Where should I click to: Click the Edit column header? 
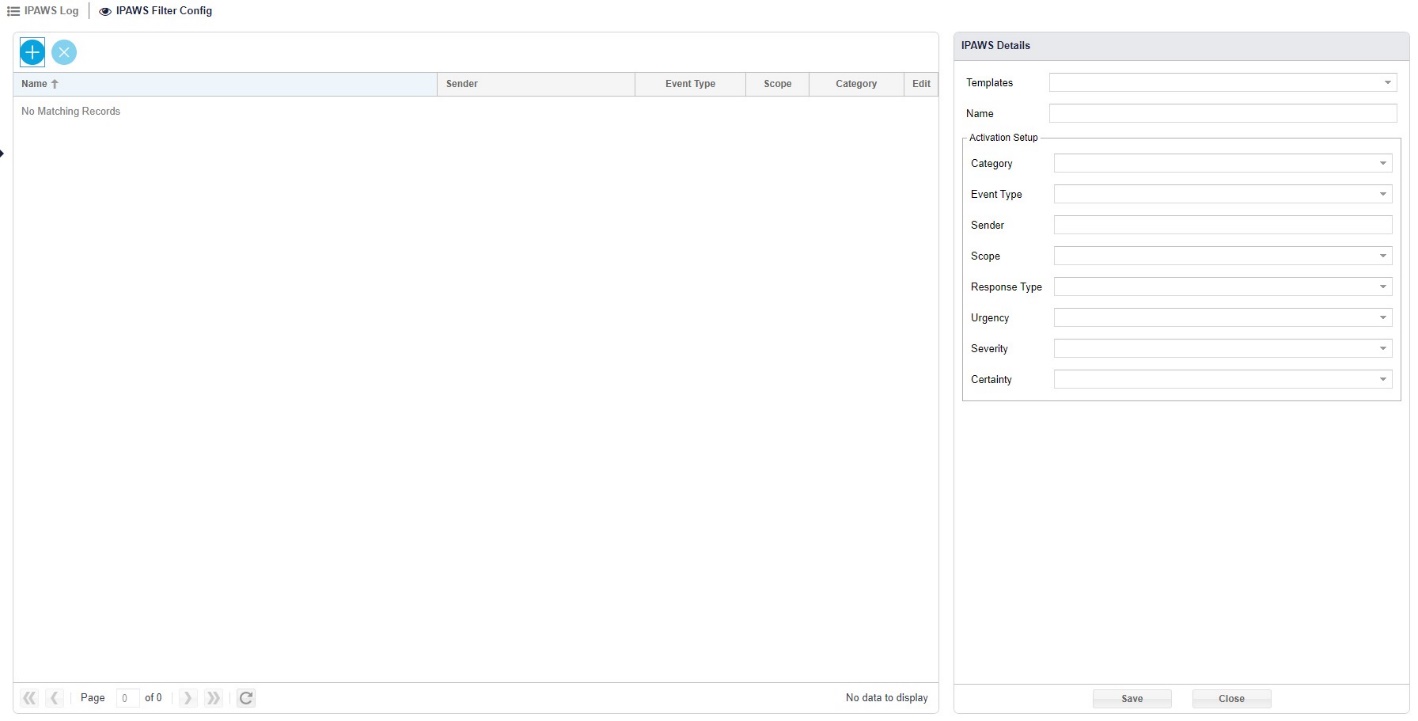(921, 84)
